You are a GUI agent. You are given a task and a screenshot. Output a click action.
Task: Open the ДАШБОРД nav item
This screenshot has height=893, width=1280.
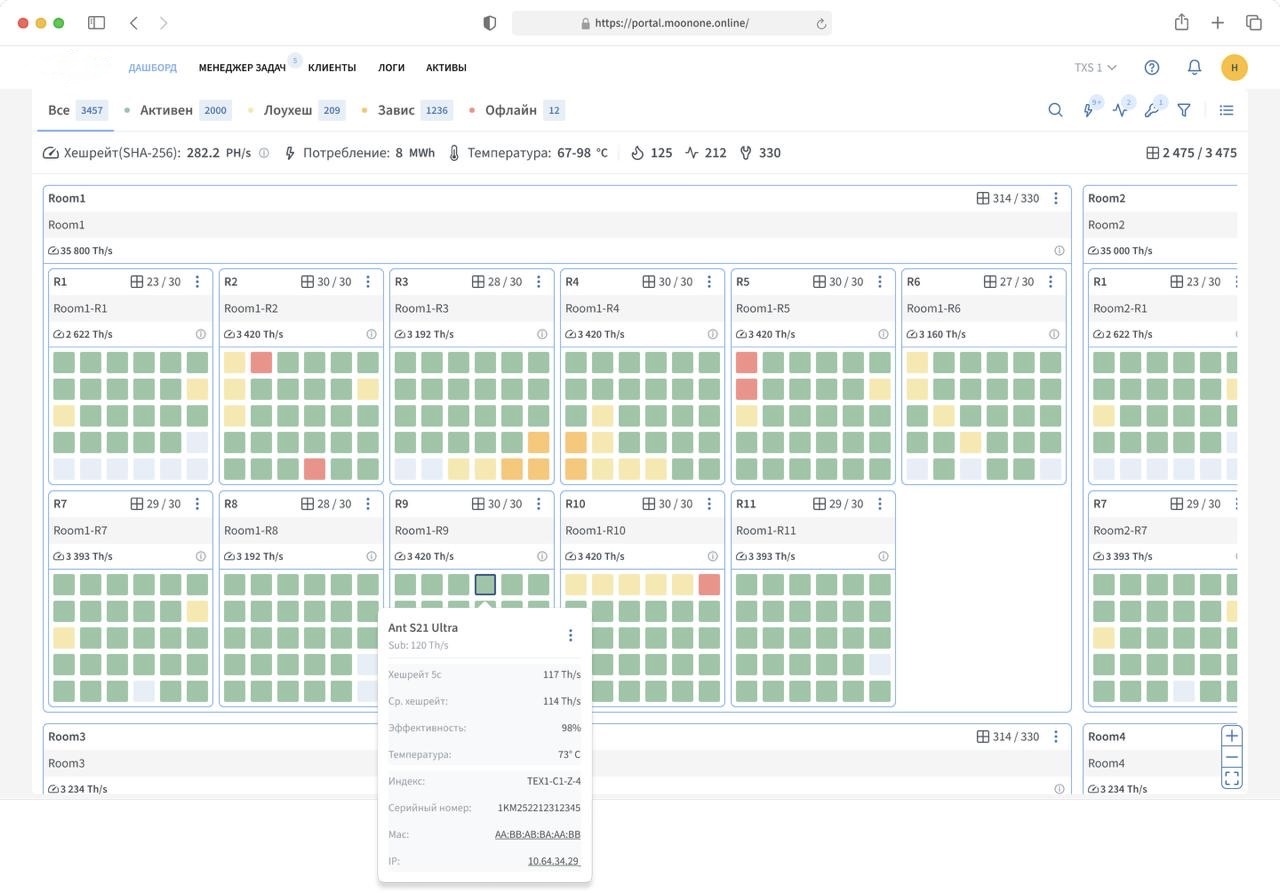152,68
